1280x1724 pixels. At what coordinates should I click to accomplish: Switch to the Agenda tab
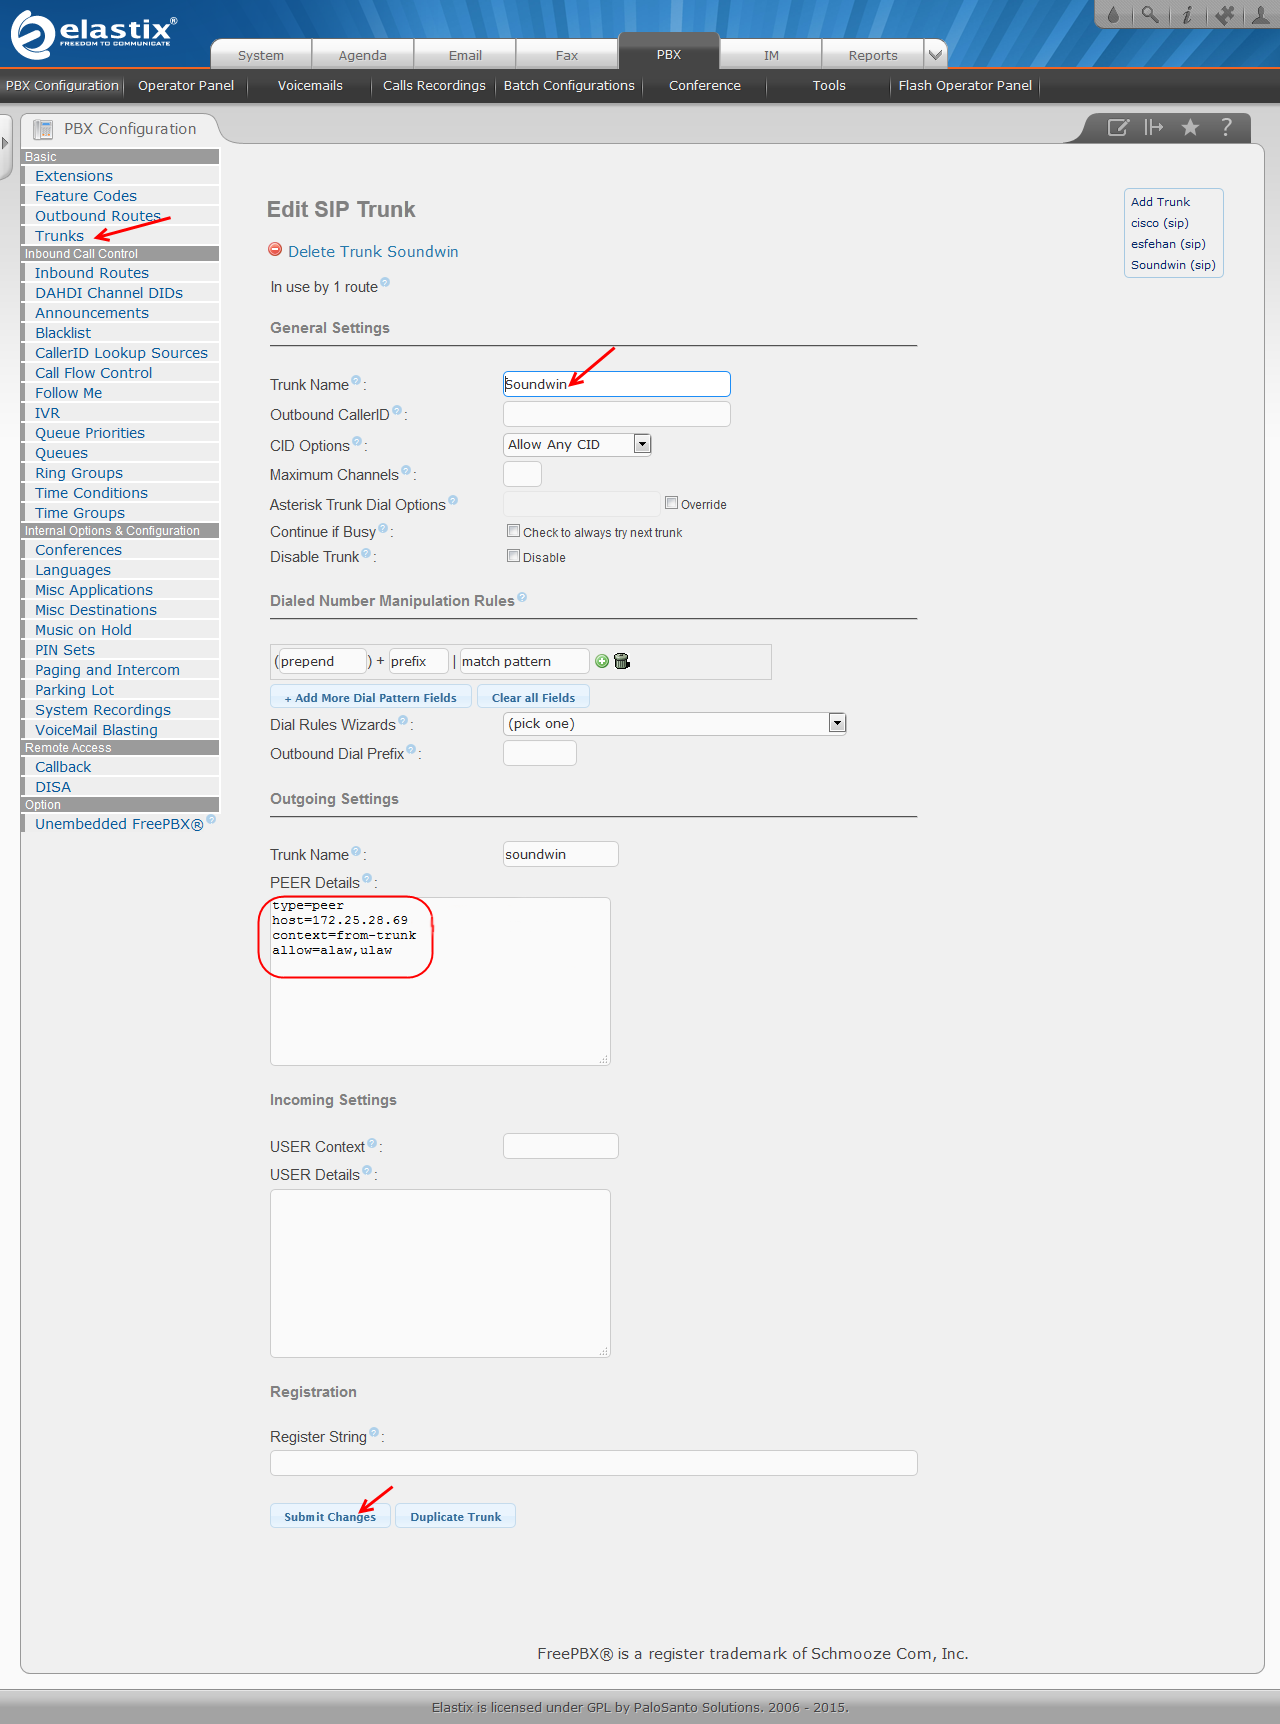click(363, 55)
